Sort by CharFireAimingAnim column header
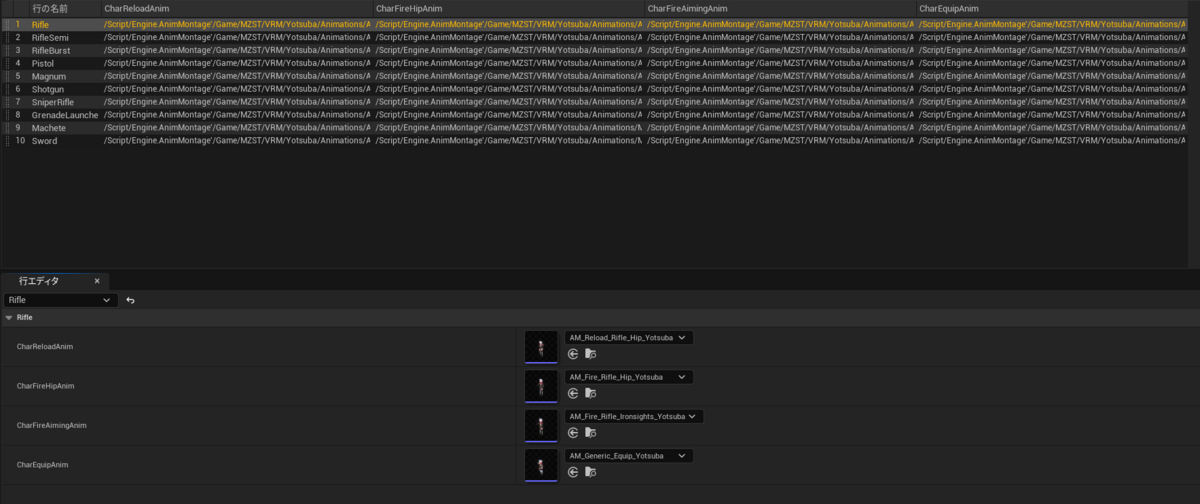This screenshot has height=504, width=1200. [x=779, y=8]
